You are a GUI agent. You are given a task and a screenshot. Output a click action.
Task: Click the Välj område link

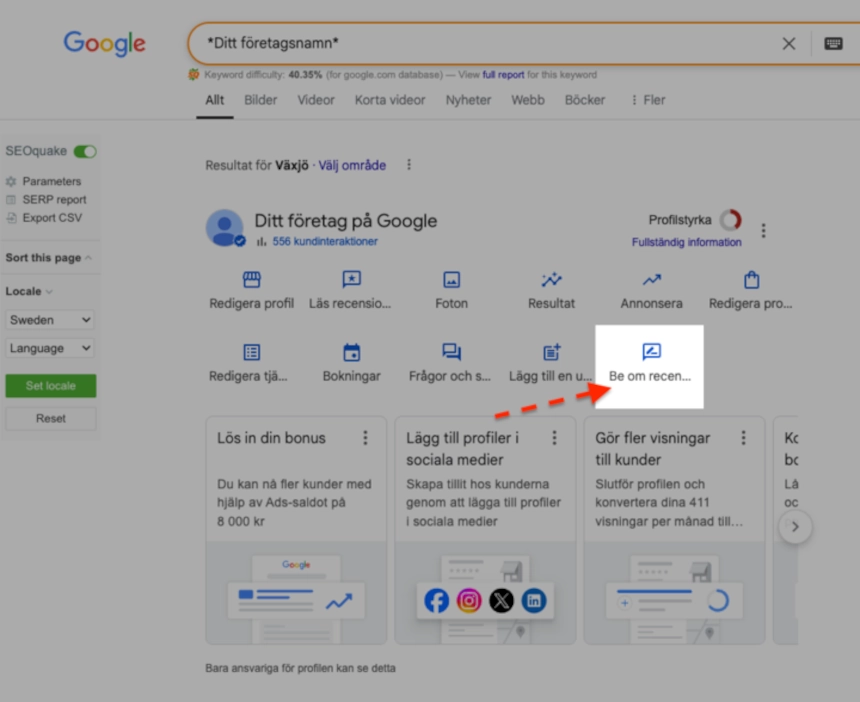point(352,165)
